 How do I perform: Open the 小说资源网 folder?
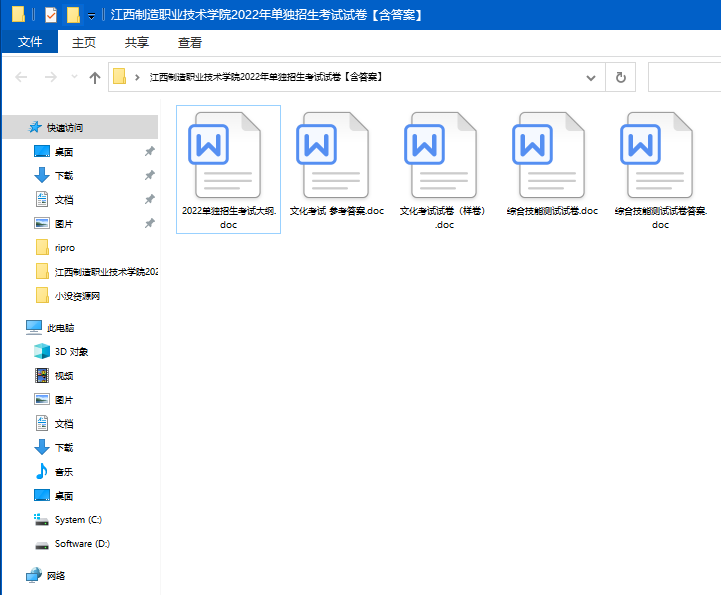pyautogui.click(x=77, y=296)
